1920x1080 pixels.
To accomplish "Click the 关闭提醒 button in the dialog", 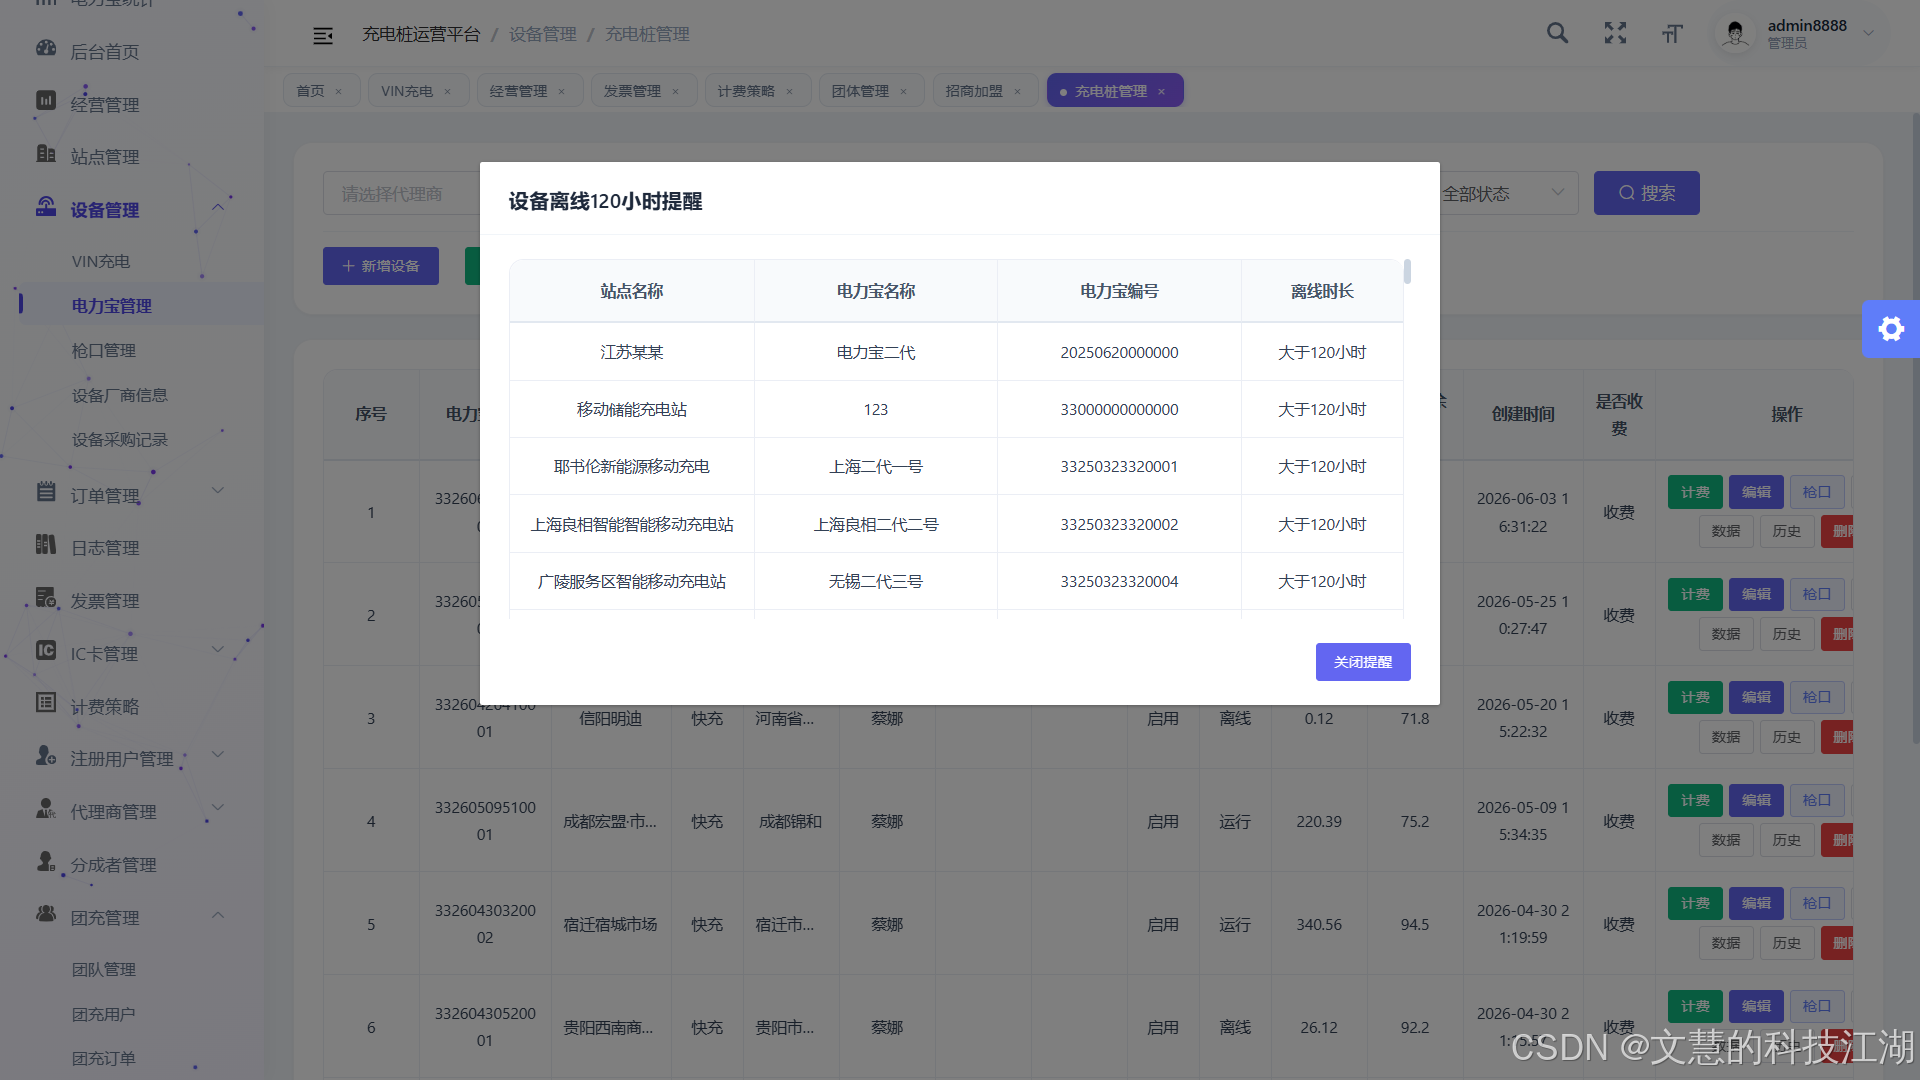I will pos(1363,662).
